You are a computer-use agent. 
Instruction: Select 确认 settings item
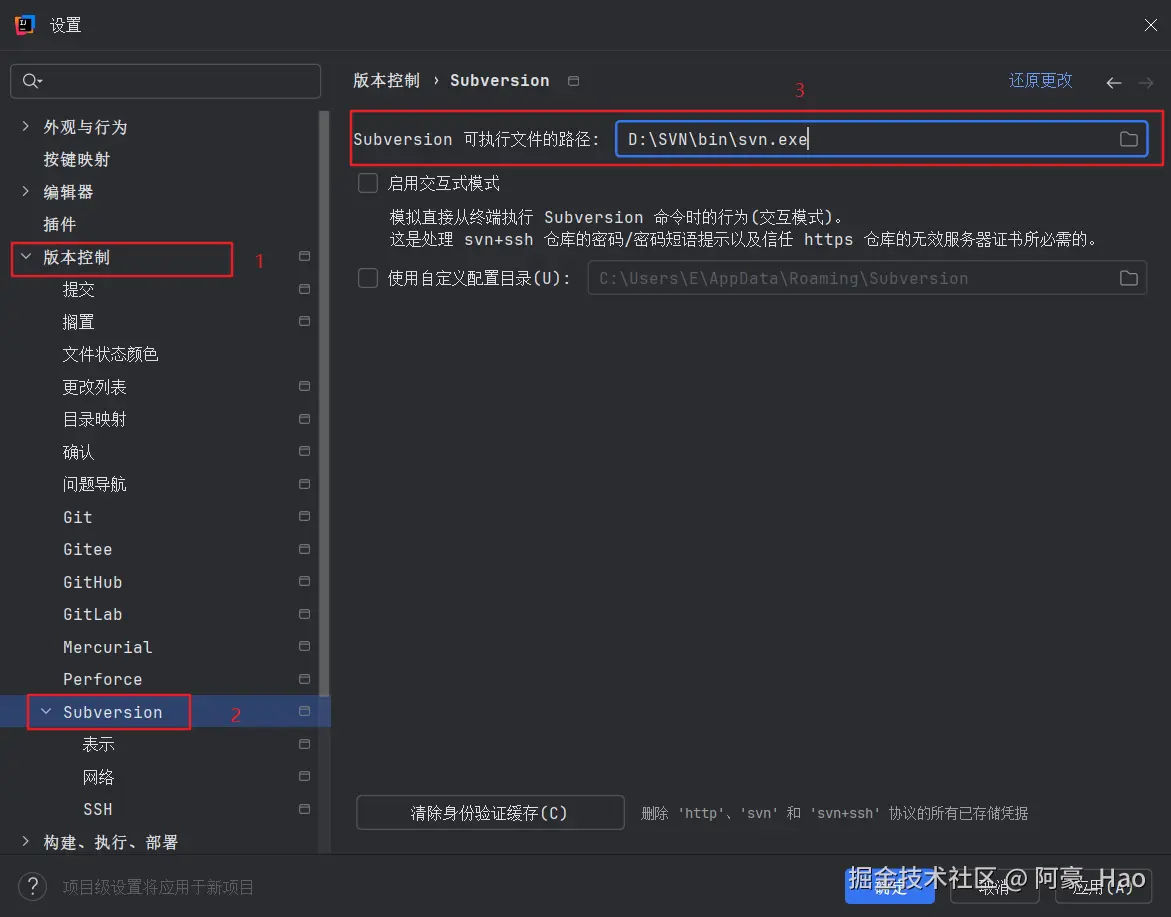pos(78,452)
